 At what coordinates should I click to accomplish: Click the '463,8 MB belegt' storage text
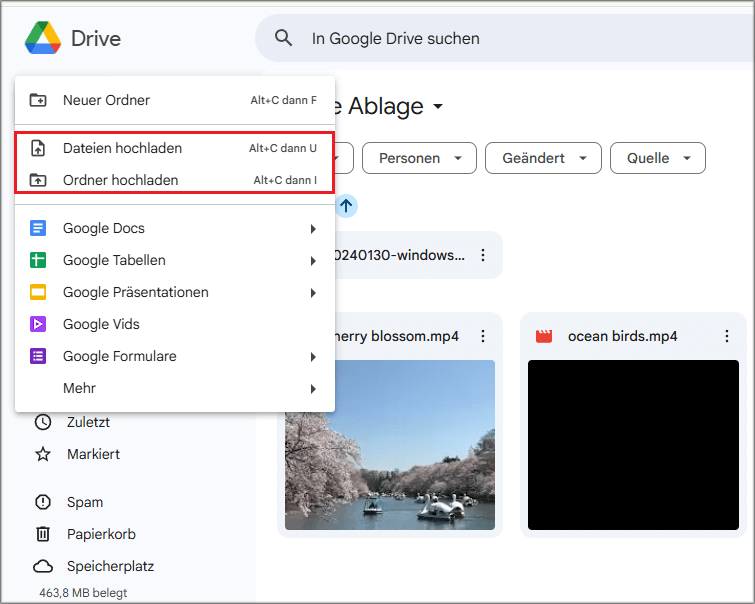pyautogui.click(x=83, y=593)
